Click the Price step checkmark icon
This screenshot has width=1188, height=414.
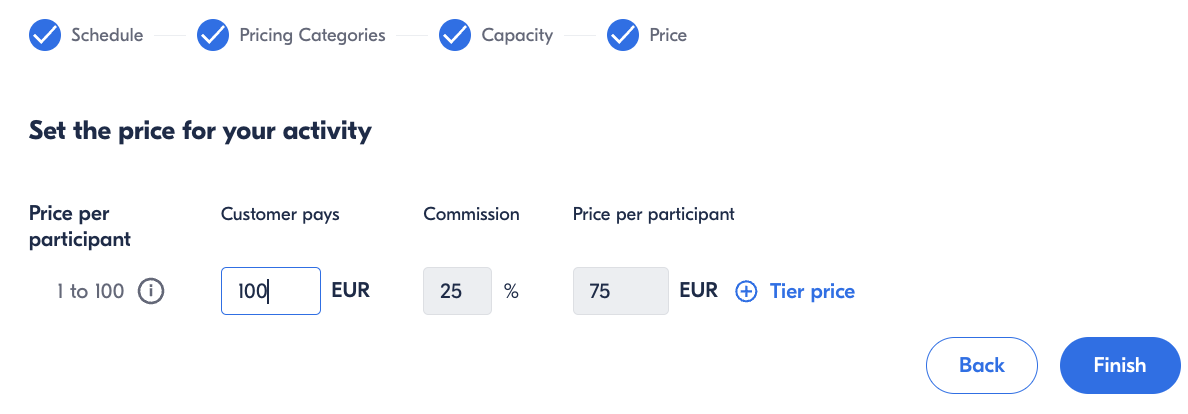coord(623,35)
